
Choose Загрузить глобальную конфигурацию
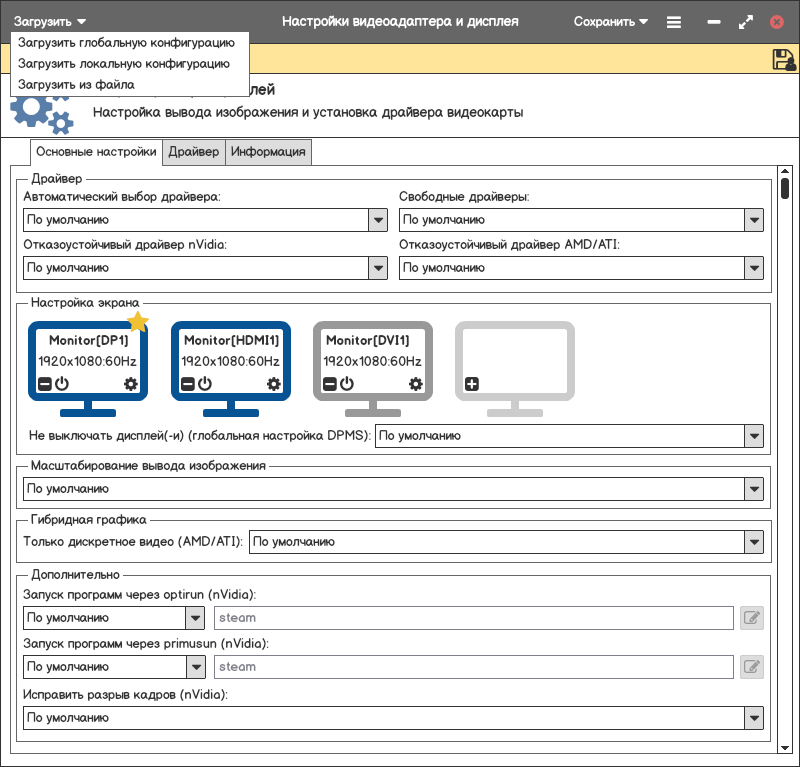click(126, 43)
